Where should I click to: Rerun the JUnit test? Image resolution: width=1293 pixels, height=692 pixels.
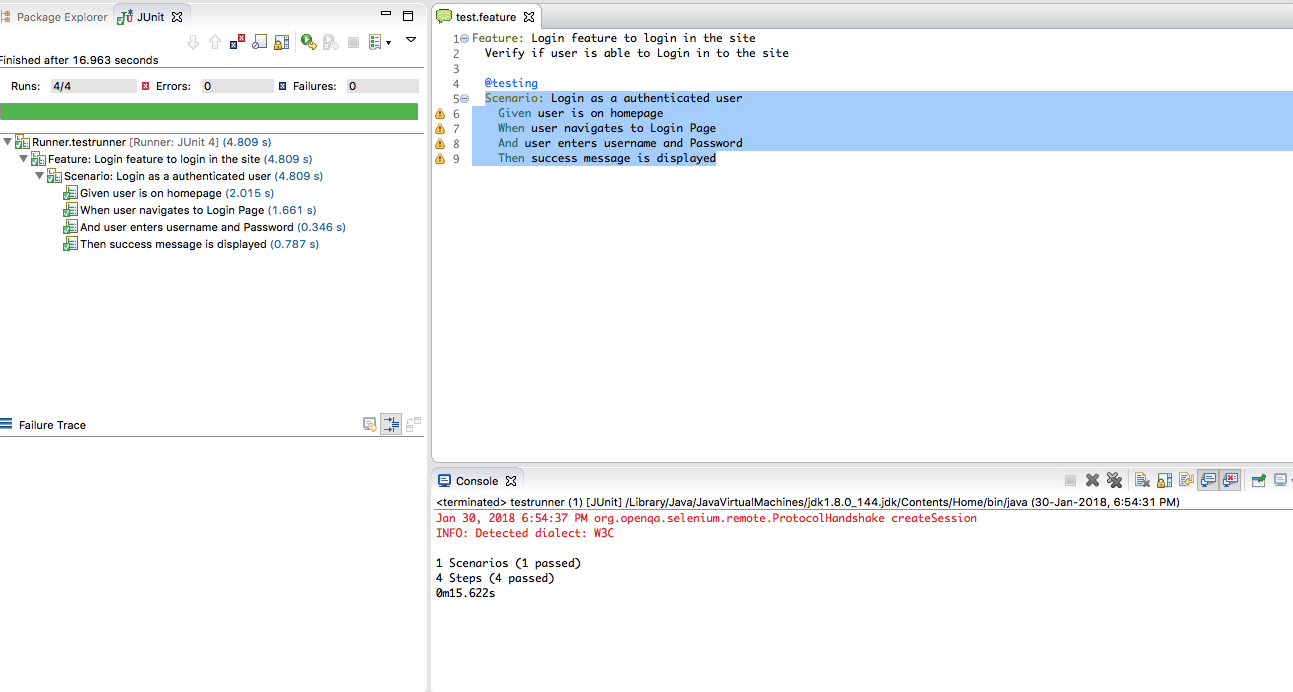coord(308,40)
